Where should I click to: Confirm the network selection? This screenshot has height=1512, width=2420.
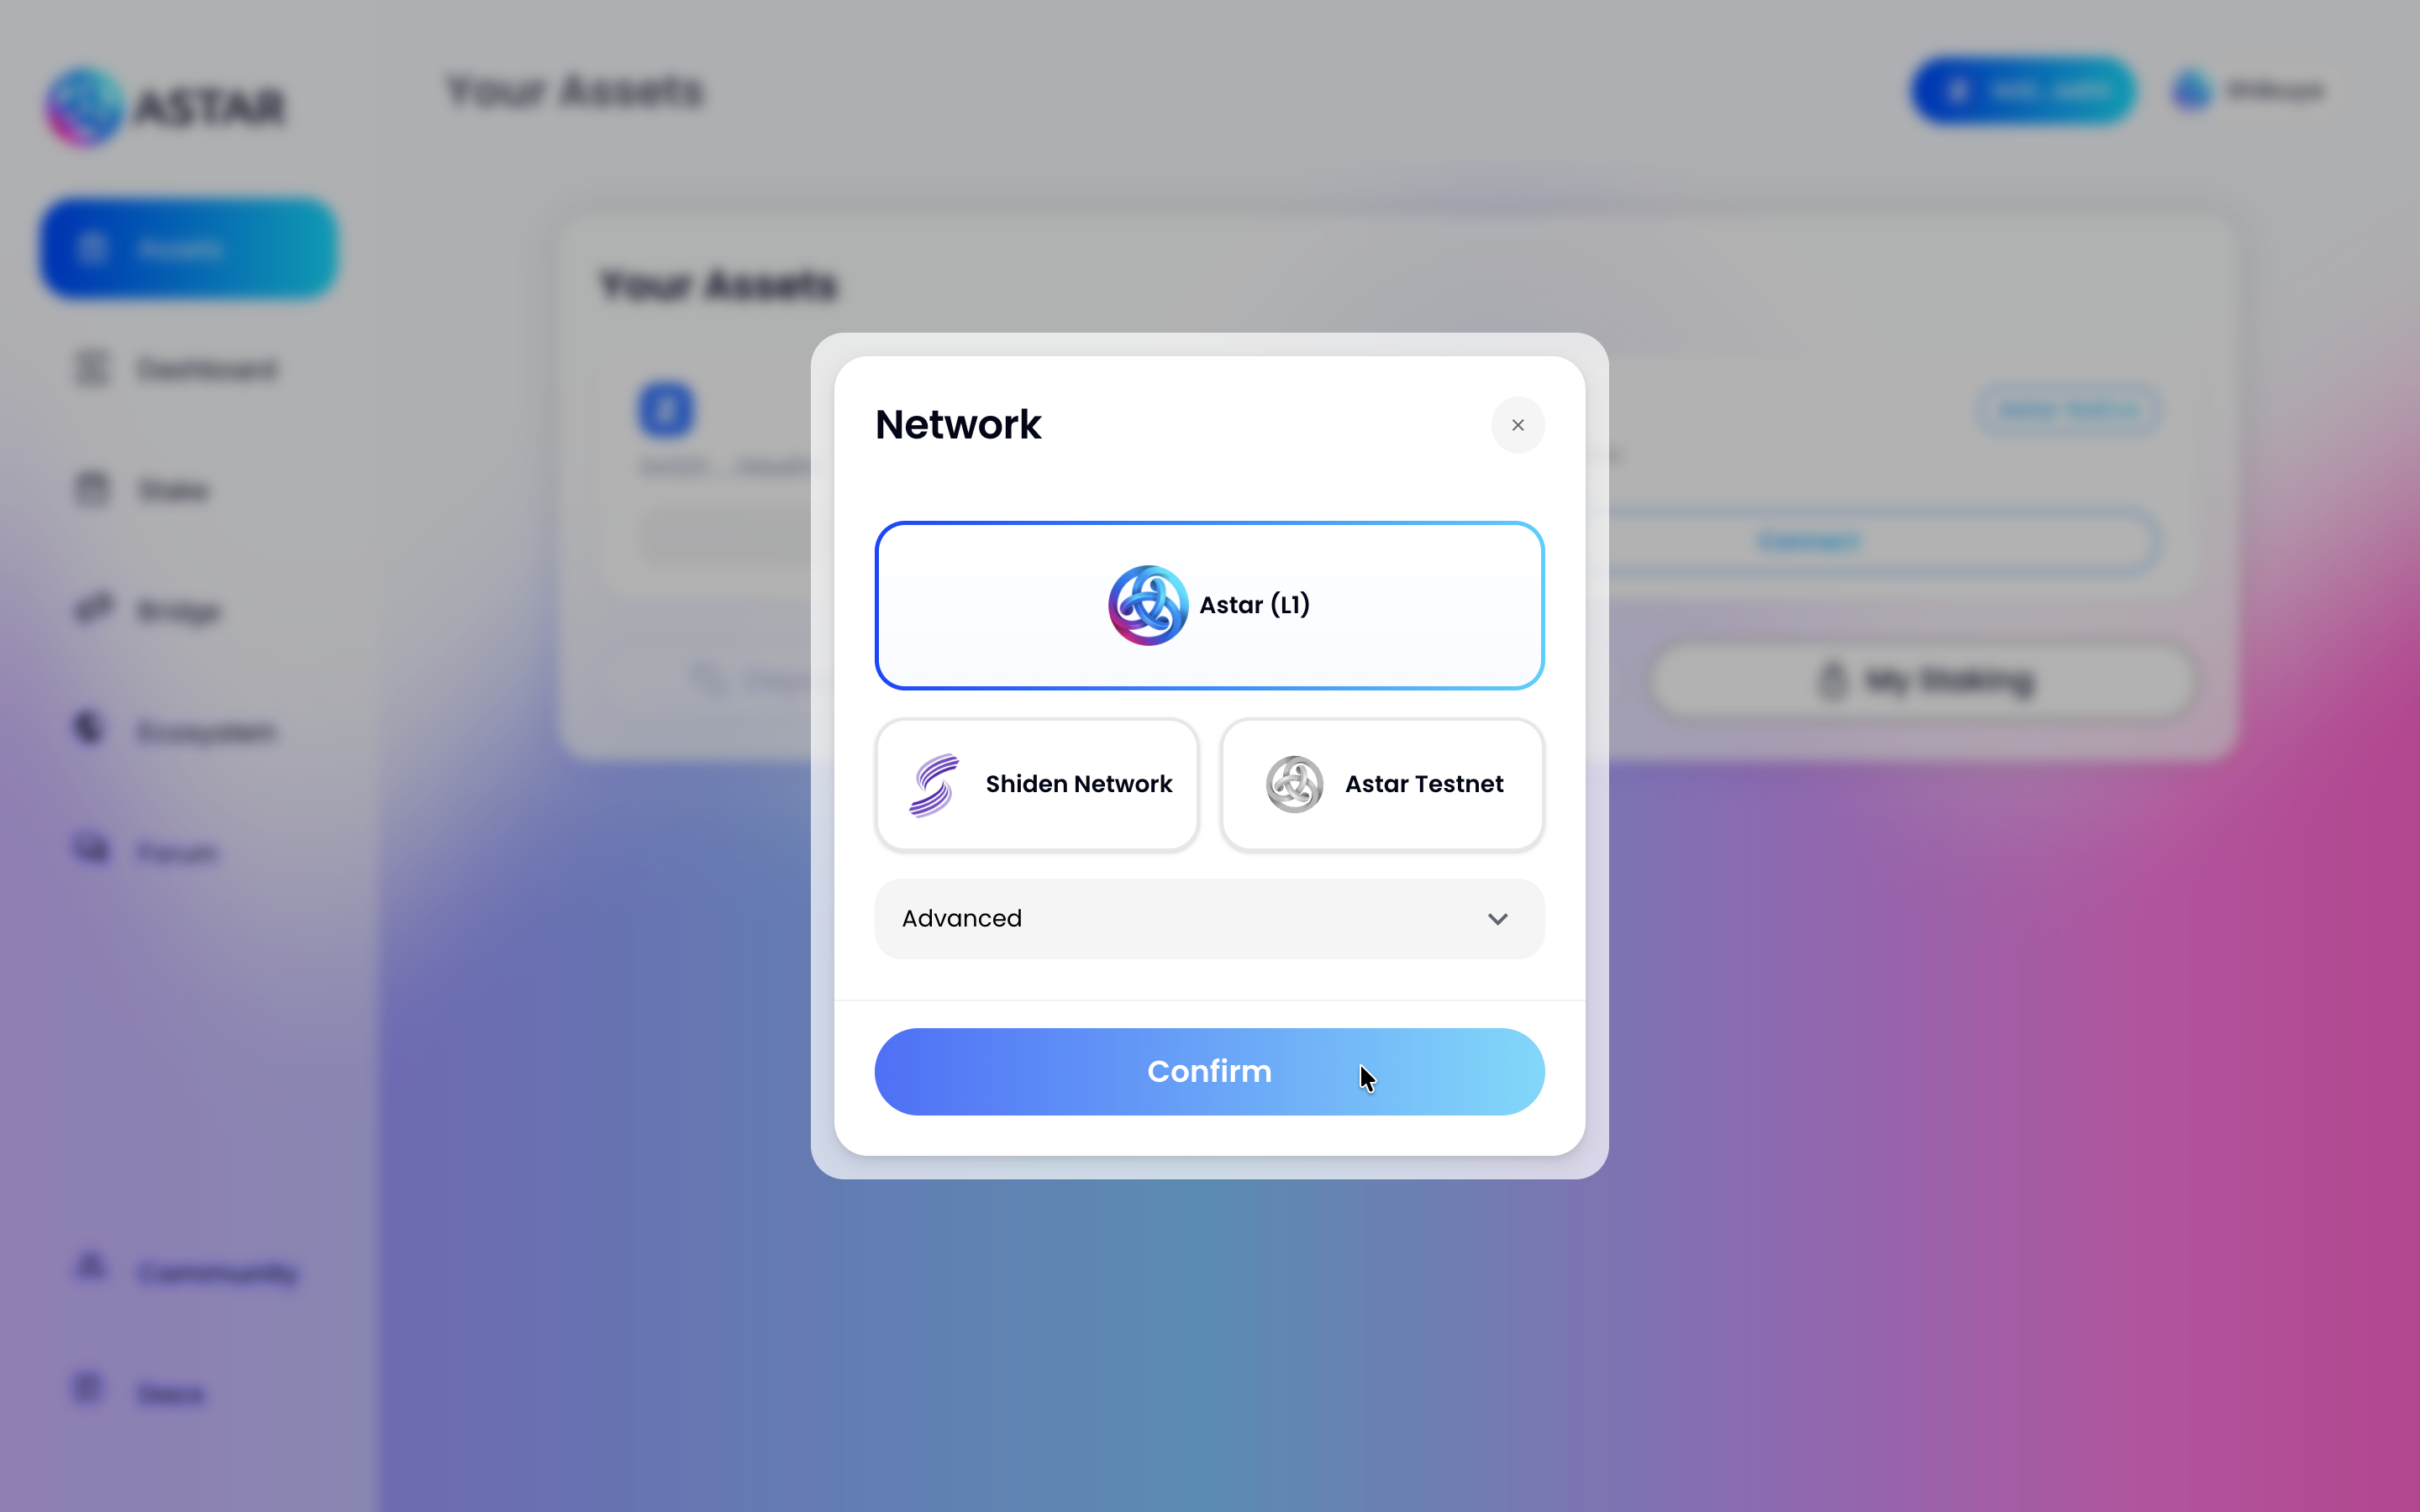[x=1209, y=1071]
